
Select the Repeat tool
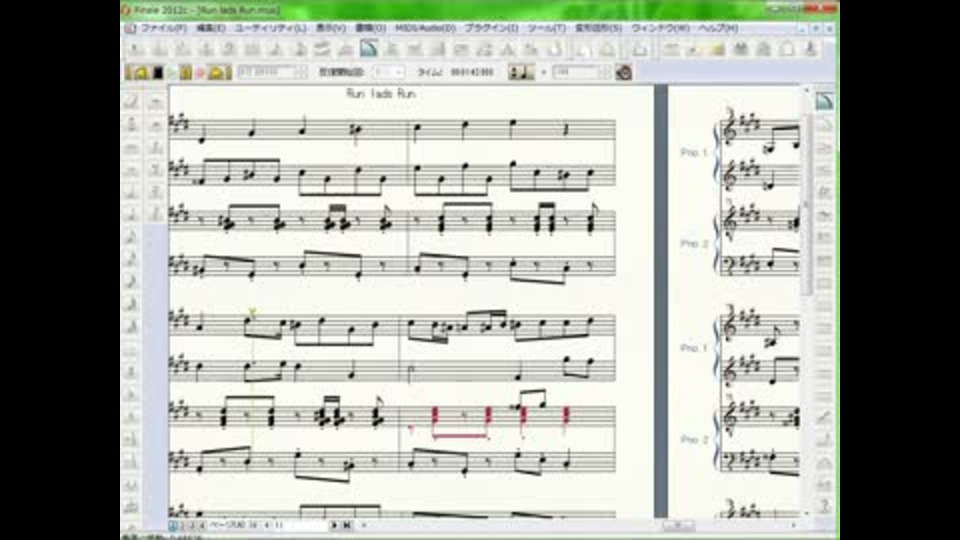click(438, 49)
